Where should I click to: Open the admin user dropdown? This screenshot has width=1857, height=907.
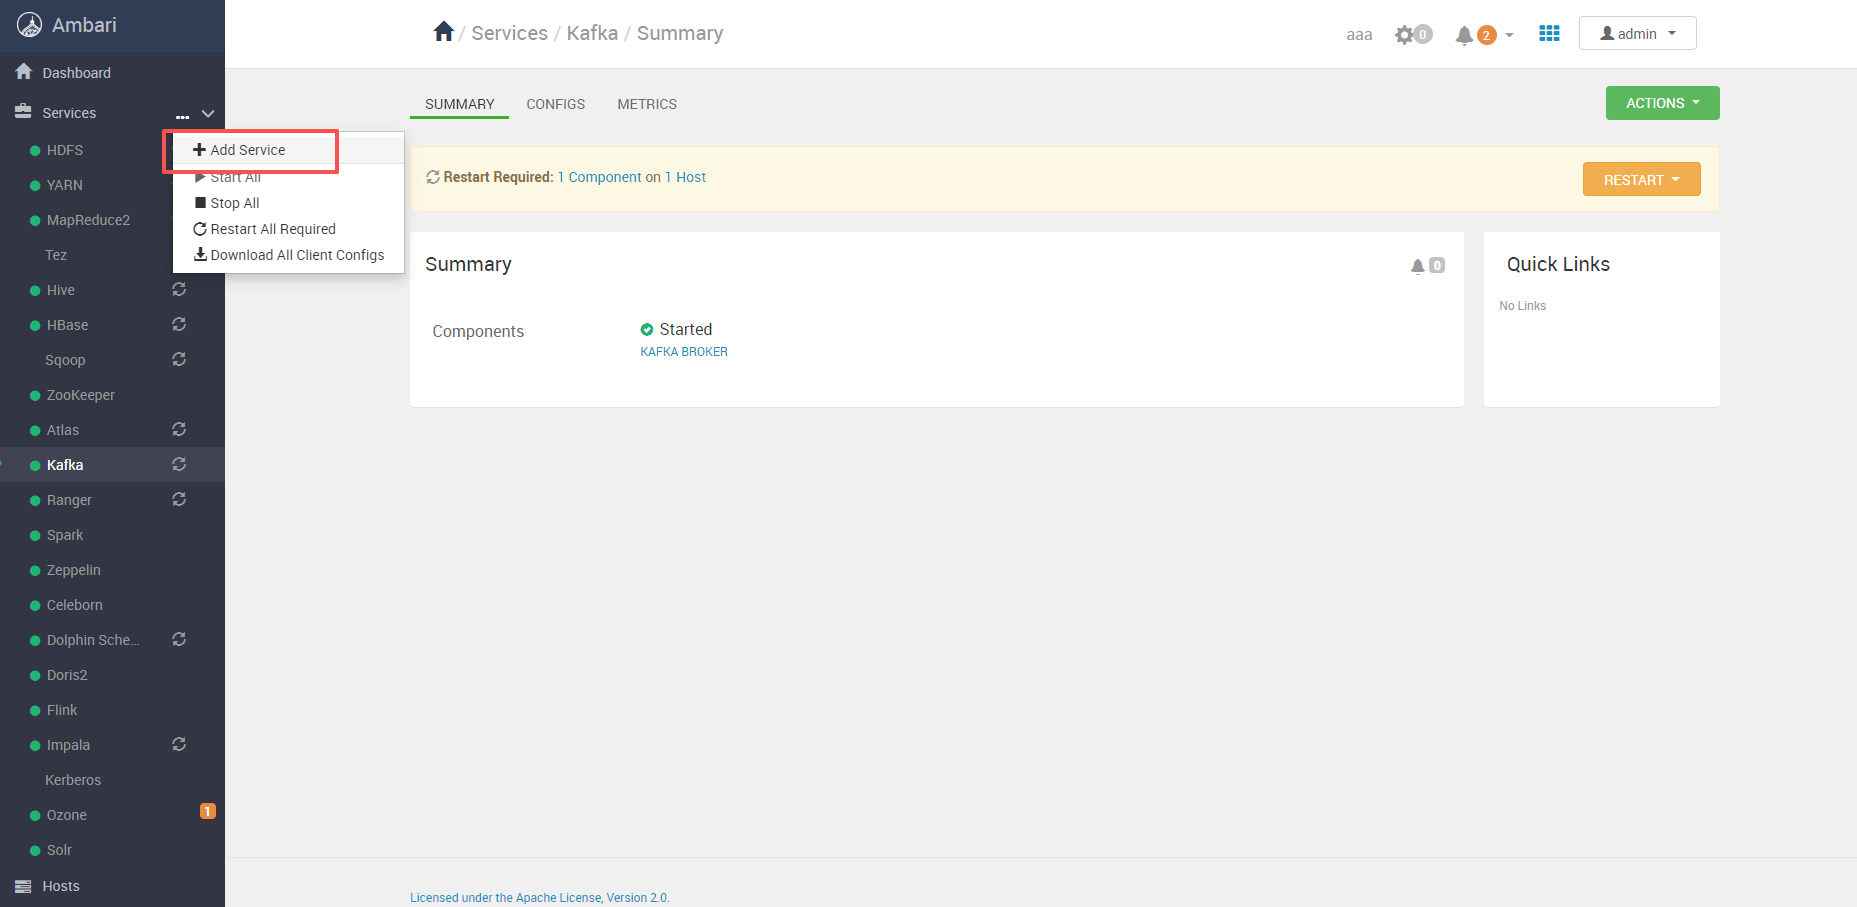click(x=1637, y=33)
